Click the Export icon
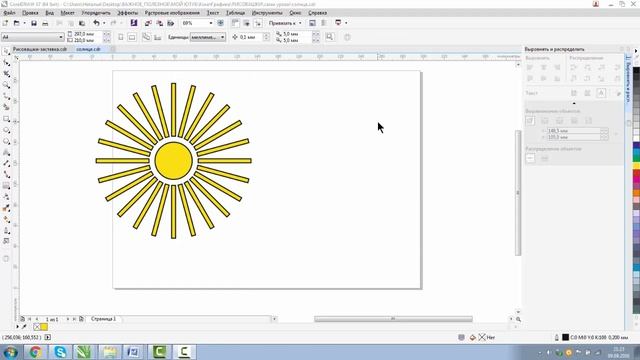640x360 pixels. [x=160, y=23]
